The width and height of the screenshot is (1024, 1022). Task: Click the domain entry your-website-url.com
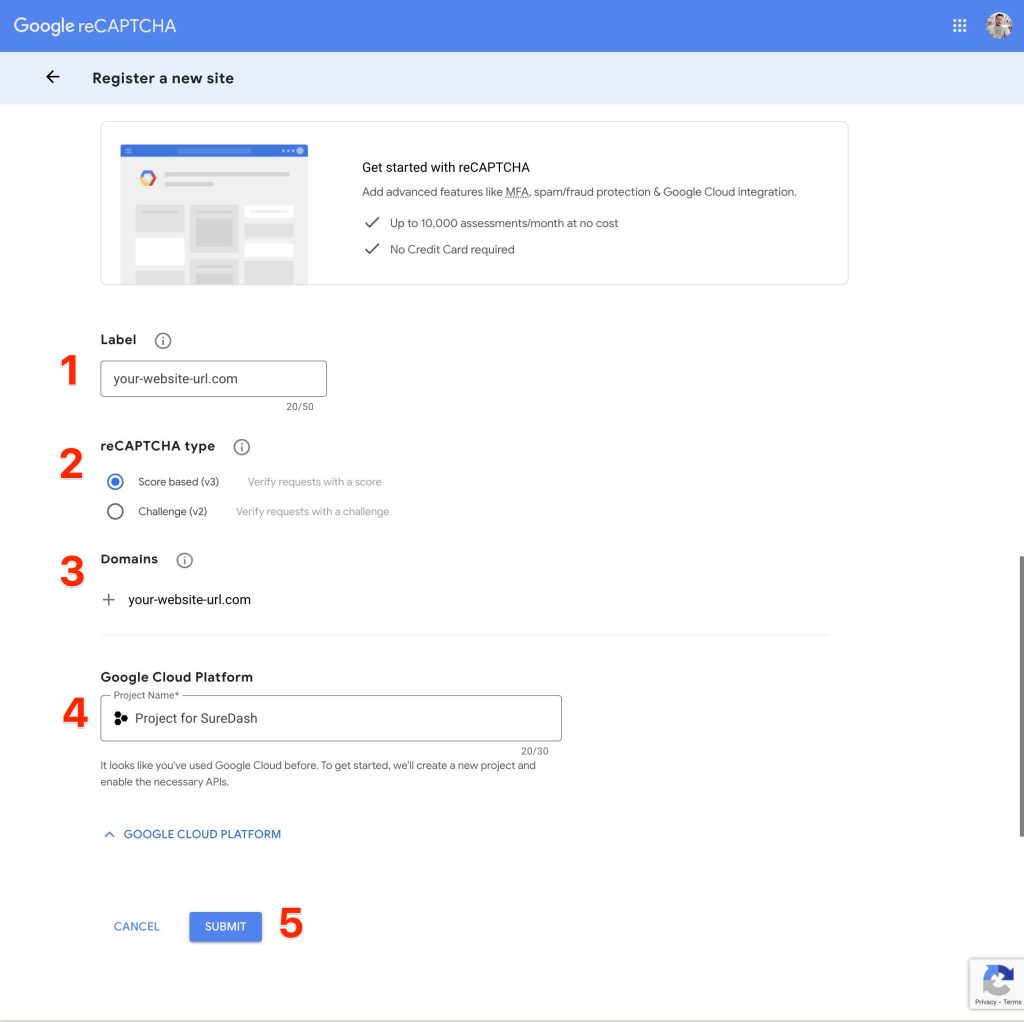click(189, 599)
